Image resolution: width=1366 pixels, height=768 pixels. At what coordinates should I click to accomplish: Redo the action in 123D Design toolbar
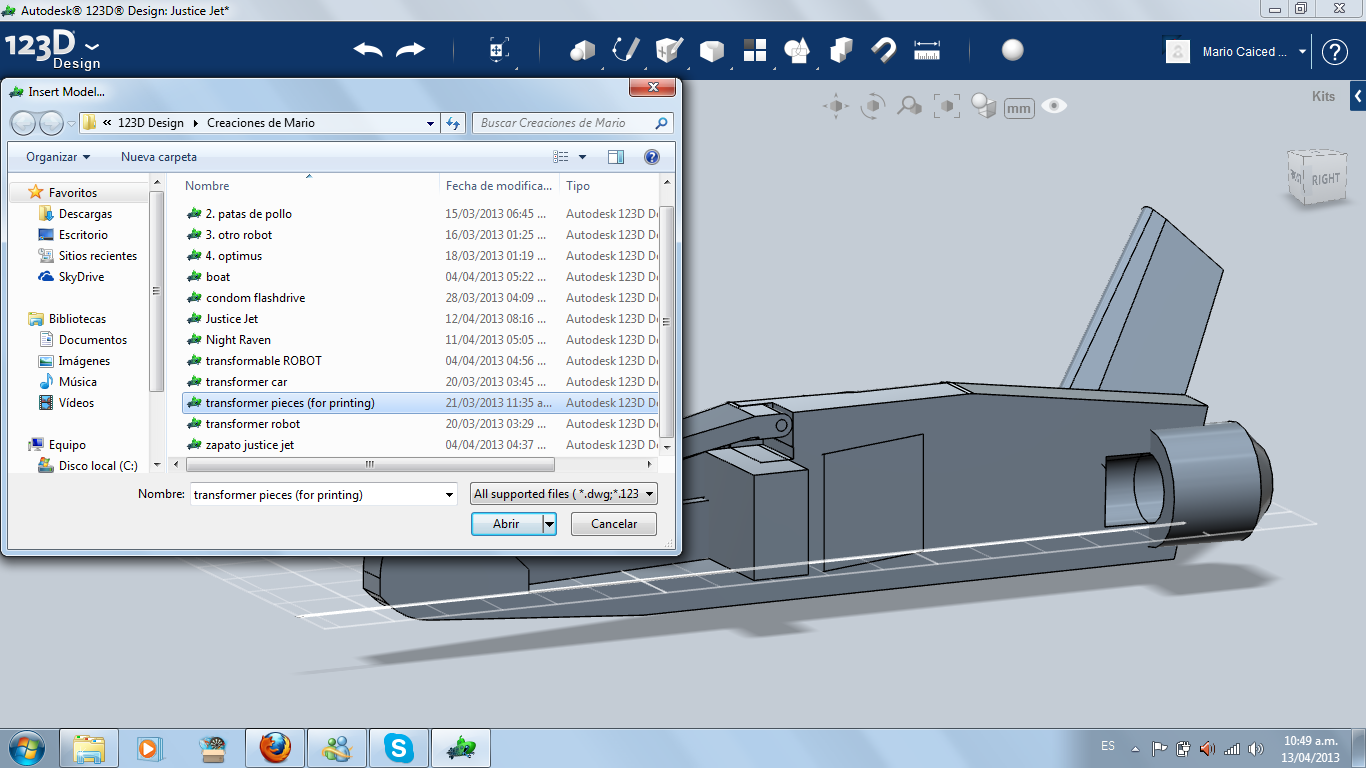click(410, 50)
